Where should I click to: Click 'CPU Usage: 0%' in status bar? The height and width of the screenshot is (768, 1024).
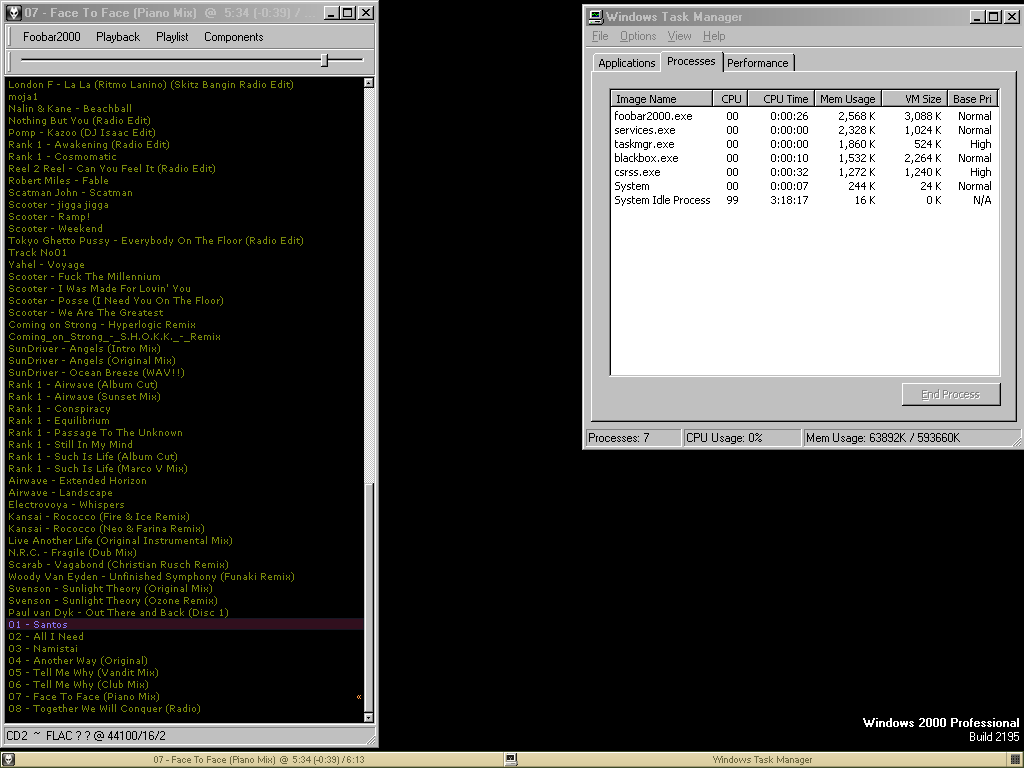pos(742,438)
